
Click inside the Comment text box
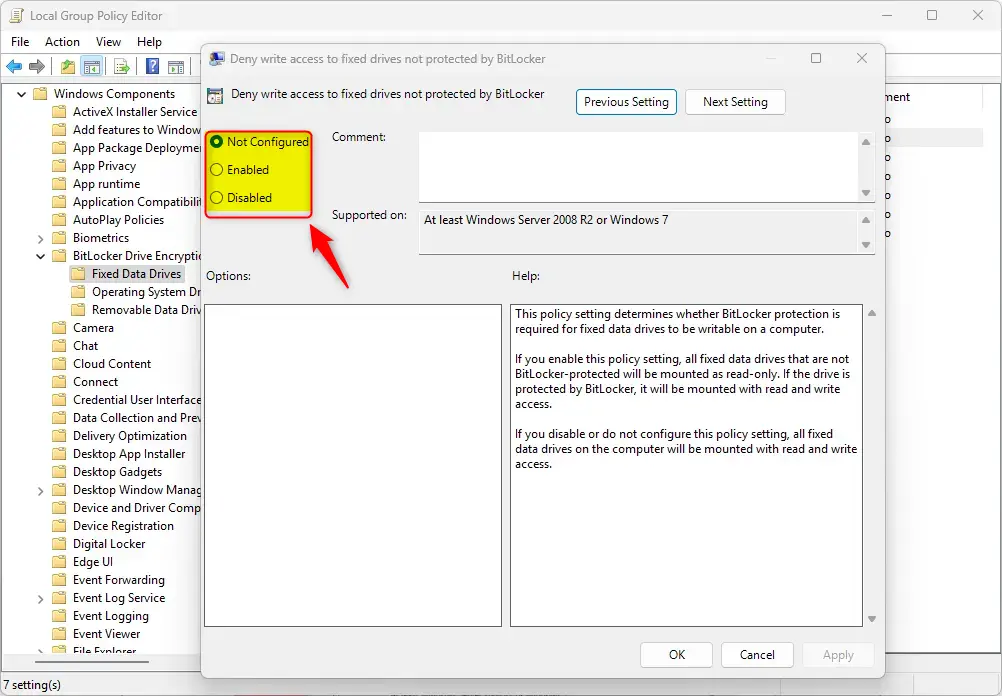639,167
